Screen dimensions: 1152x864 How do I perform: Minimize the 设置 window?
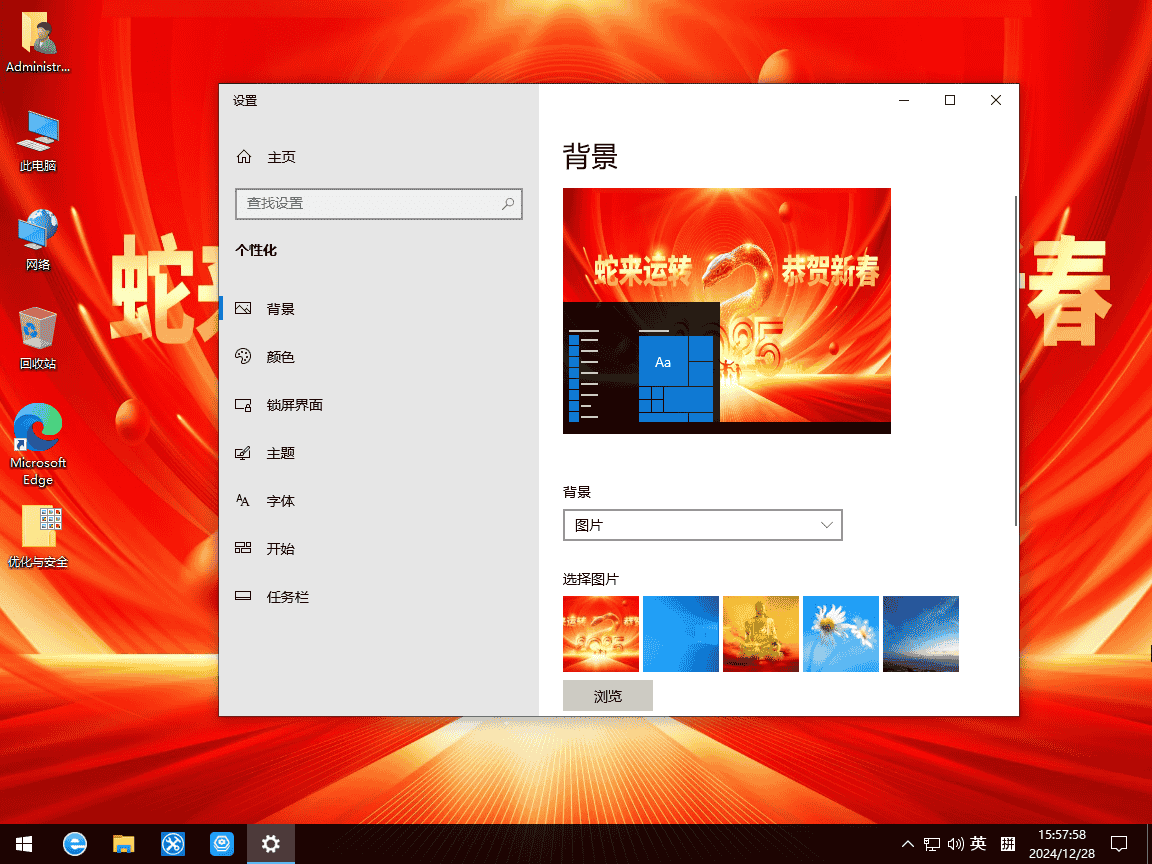click(x=904, y=100)
